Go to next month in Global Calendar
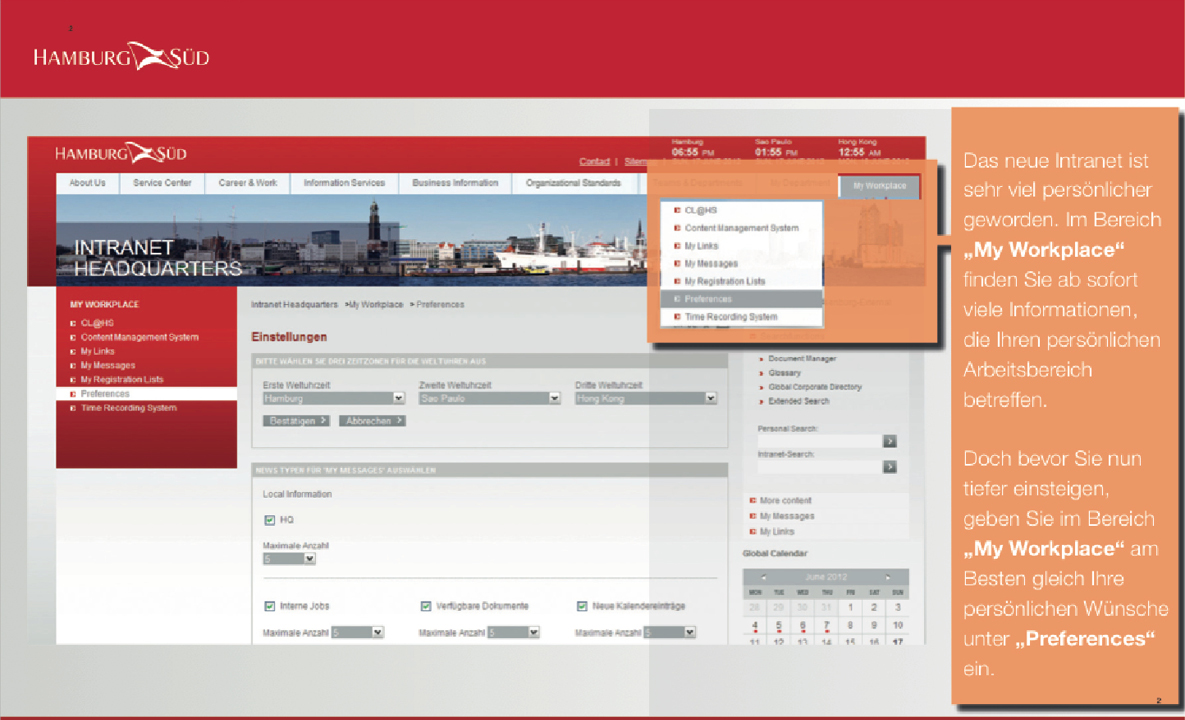Screen dimensions: 1185x720 click(888, 577)
